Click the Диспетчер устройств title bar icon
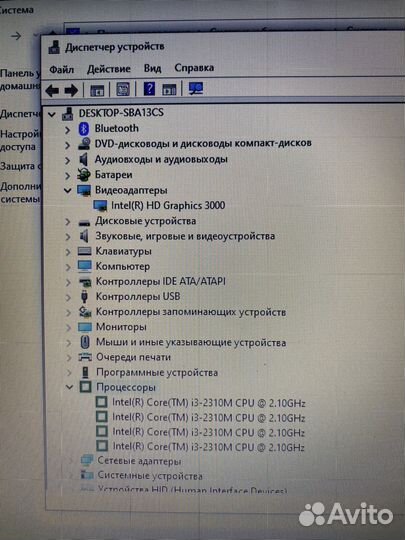Viewport: 405px width, 540px height. pos(54,47)
